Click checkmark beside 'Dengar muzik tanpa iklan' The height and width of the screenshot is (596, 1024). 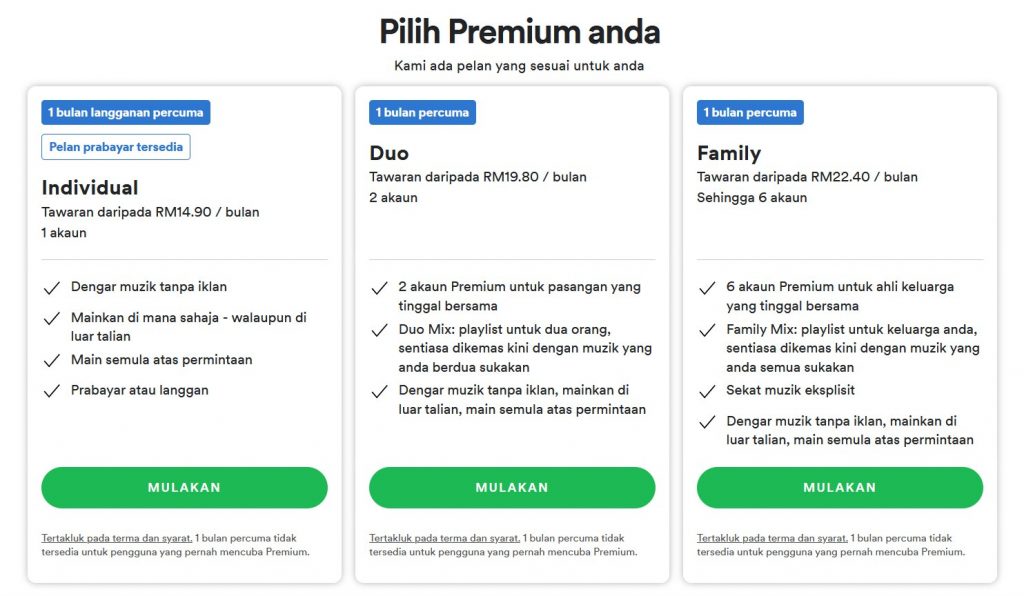coord(52,288)
